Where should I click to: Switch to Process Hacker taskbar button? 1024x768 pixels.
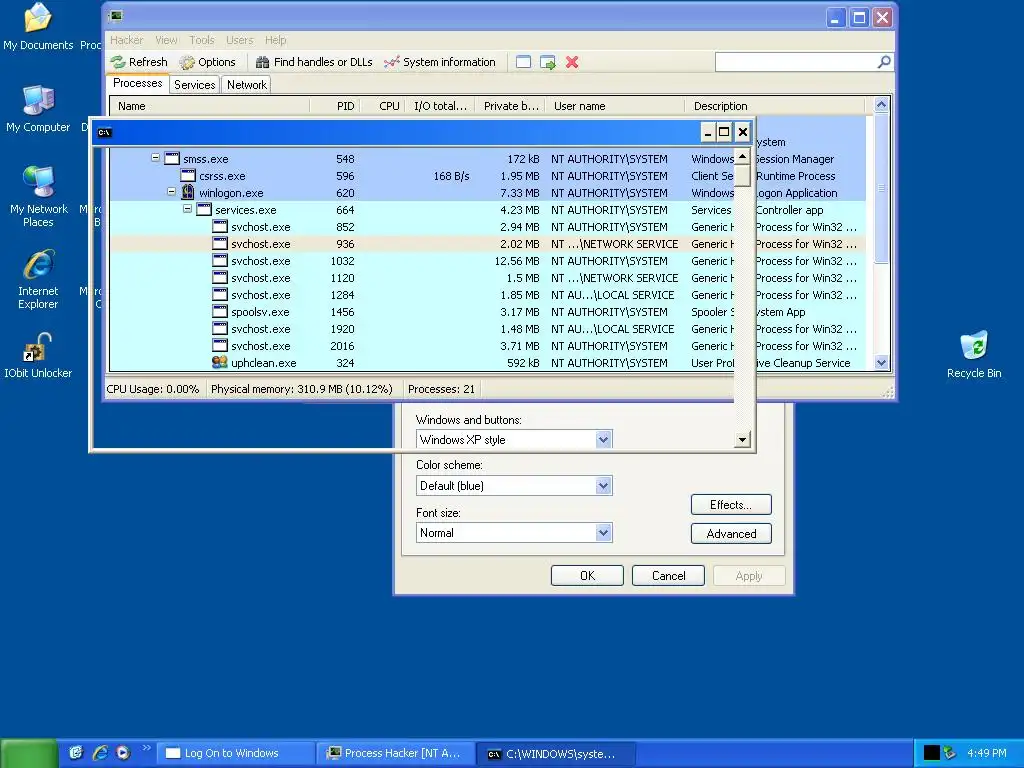(396, 753)
